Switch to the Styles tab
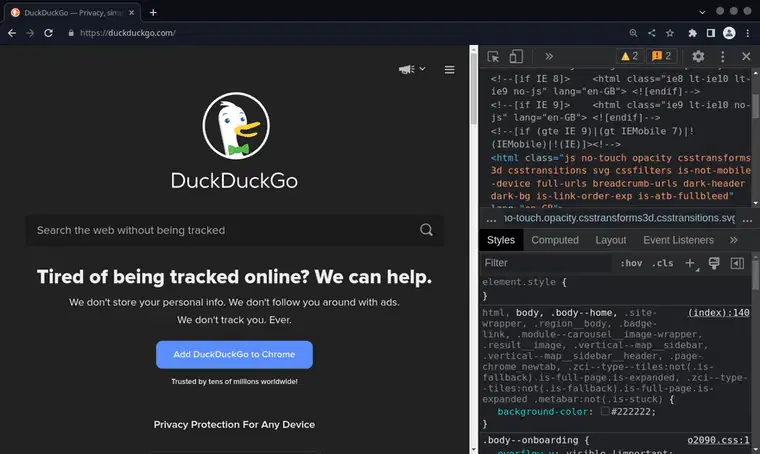The width and height of the screenshot is (760, 454). [501, 240]
